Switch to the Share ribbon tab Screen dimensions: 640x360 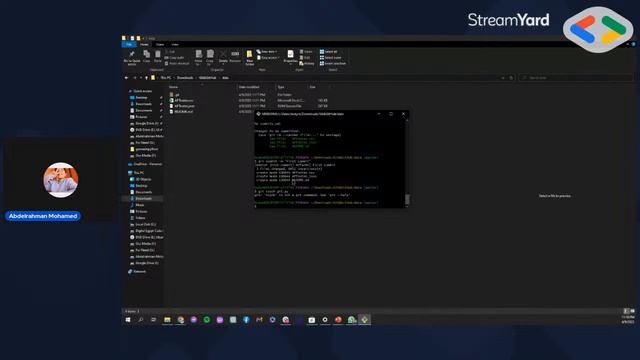(160, 44)
